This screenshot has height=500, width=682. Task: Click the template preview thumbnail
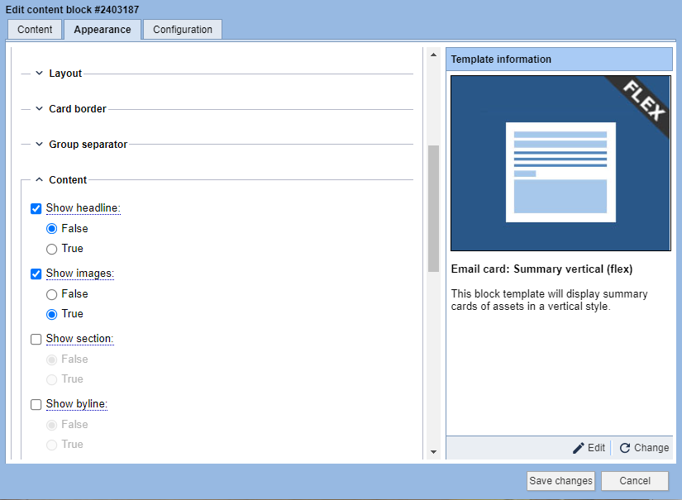(x=561, y=163)
